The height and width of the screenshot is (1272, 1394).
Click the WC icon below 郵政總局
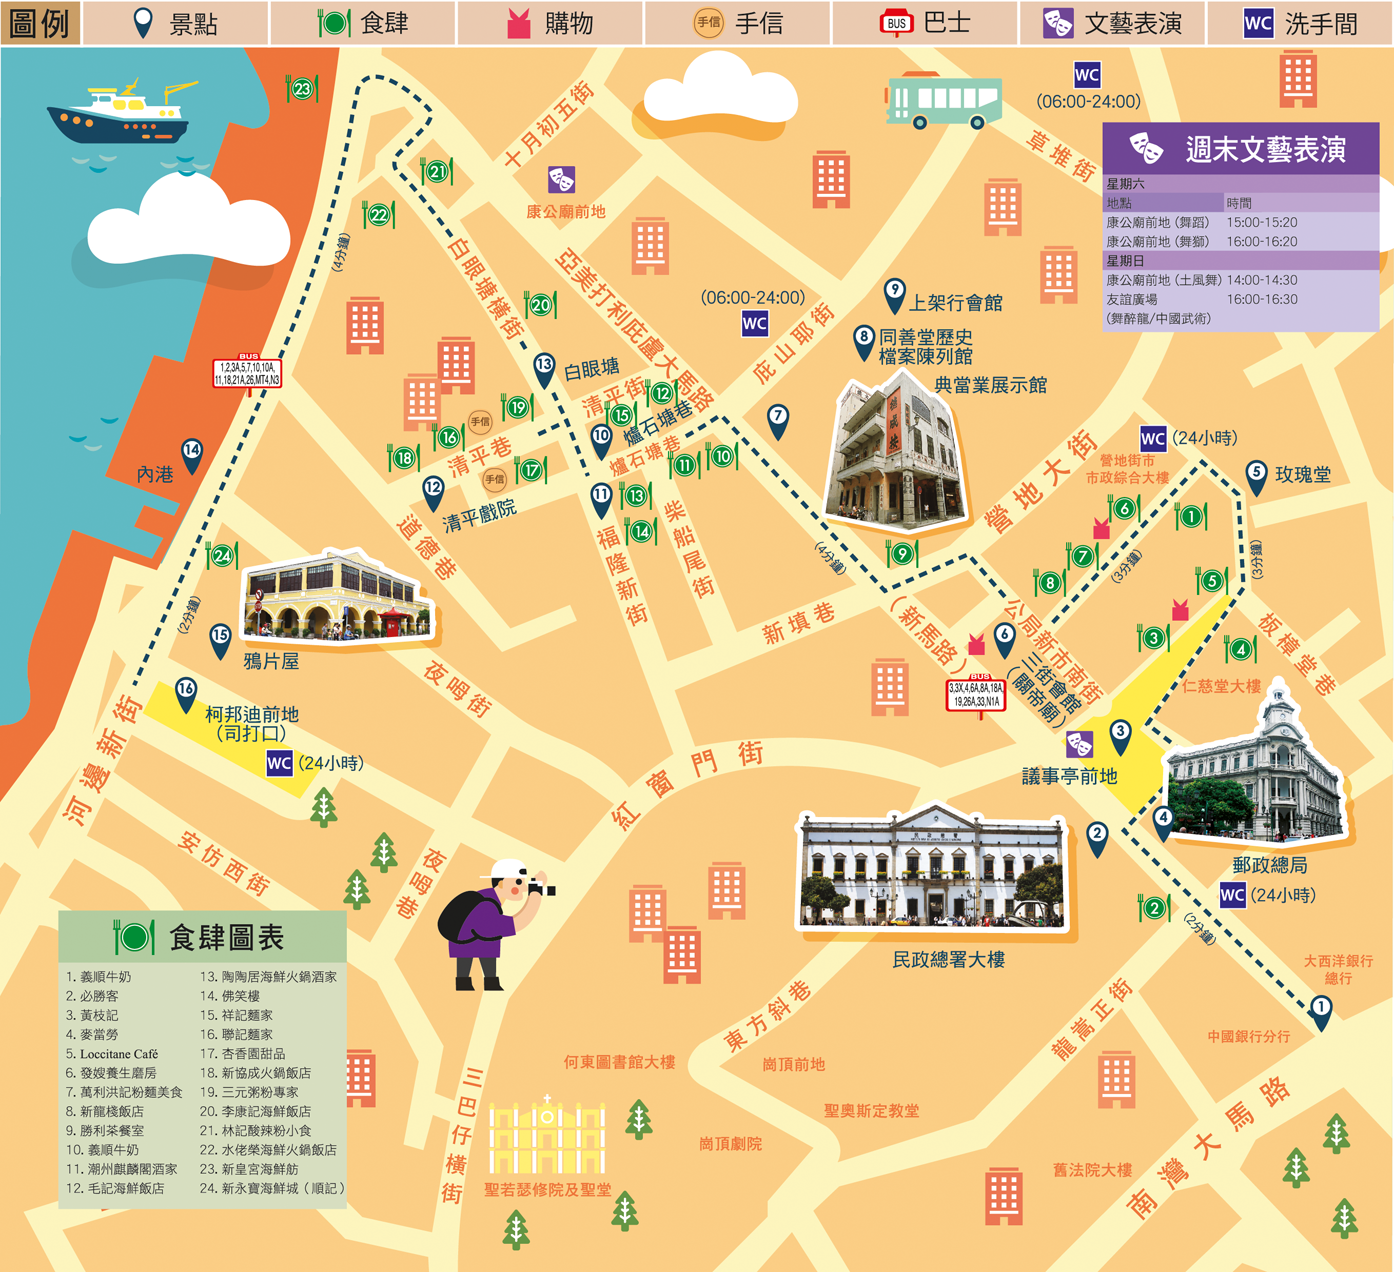1233,895
